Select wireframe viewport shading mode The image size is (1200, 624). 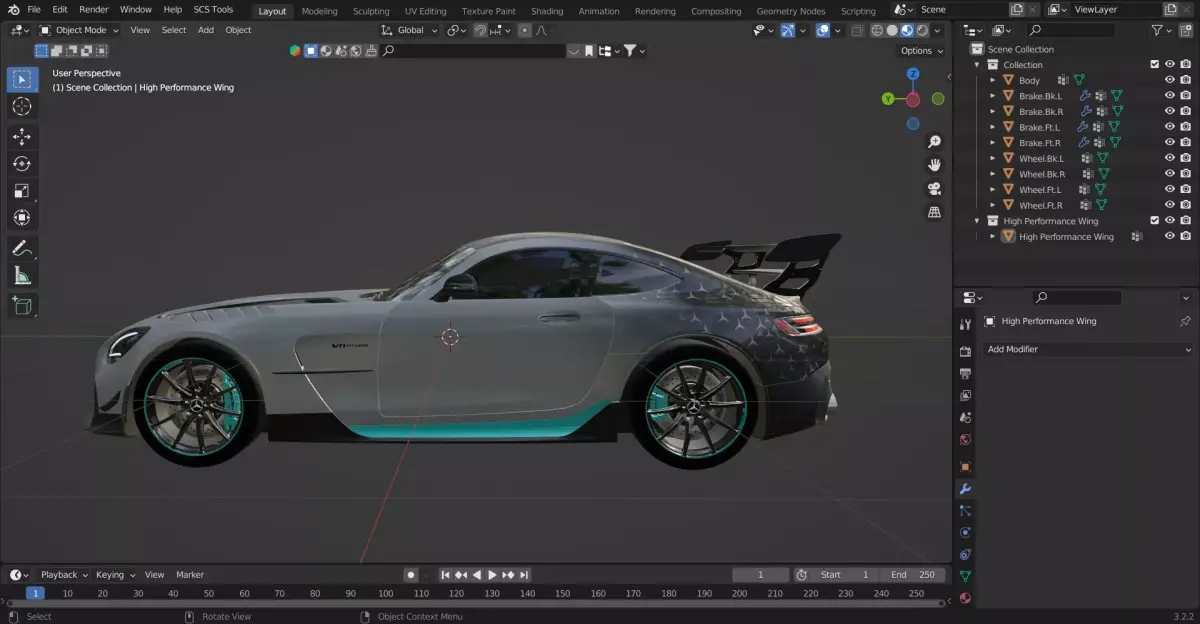(877, 30)
